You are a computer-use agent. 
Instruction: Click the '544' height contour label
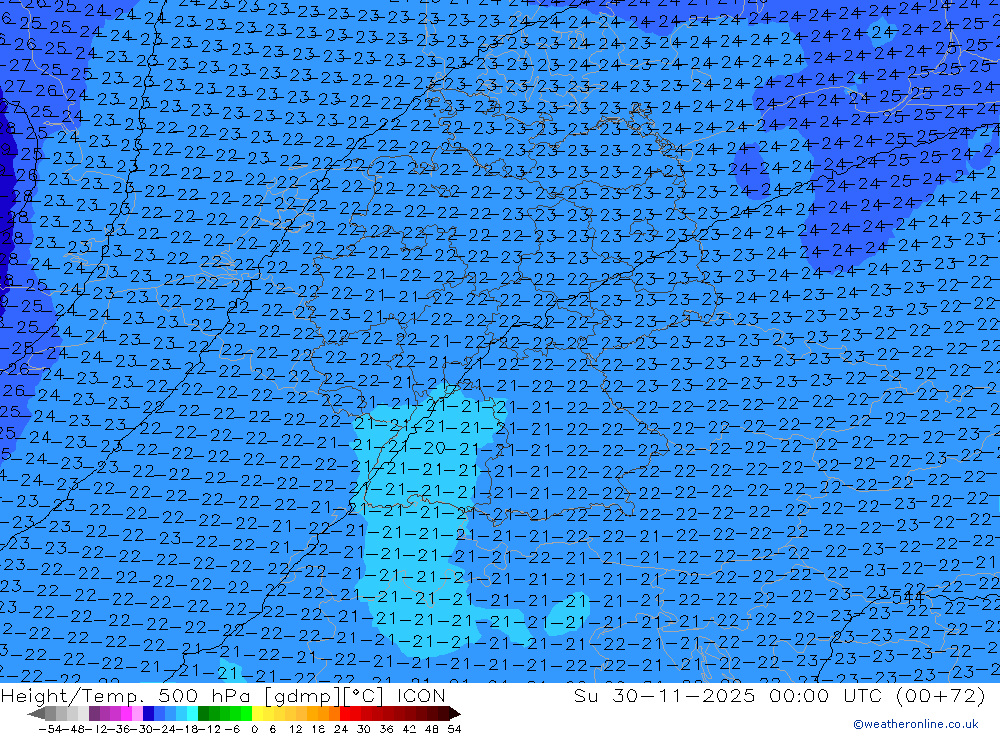pyautogui.click(x=908, y=598)
